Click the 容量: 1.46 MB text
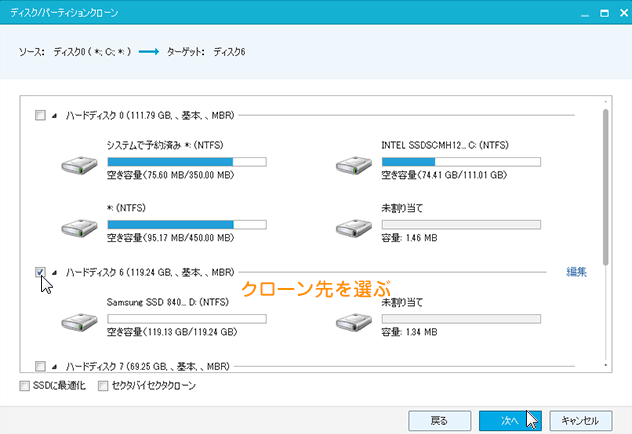632x434 pixels. tap(410, 238)
